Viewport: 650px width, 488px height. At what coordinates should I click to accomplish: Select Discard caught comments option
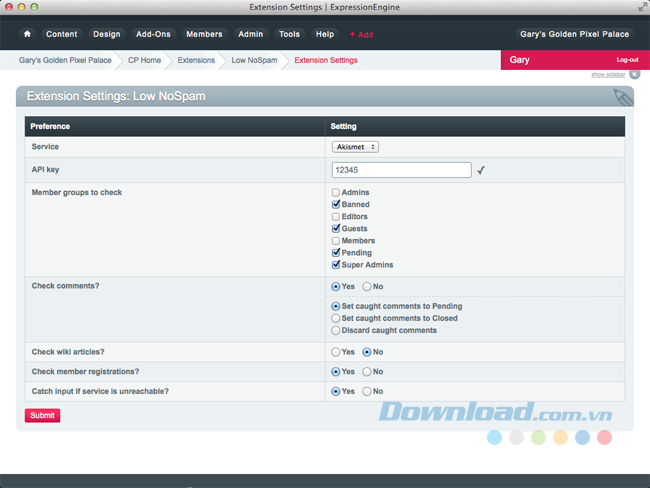(336, 330)
